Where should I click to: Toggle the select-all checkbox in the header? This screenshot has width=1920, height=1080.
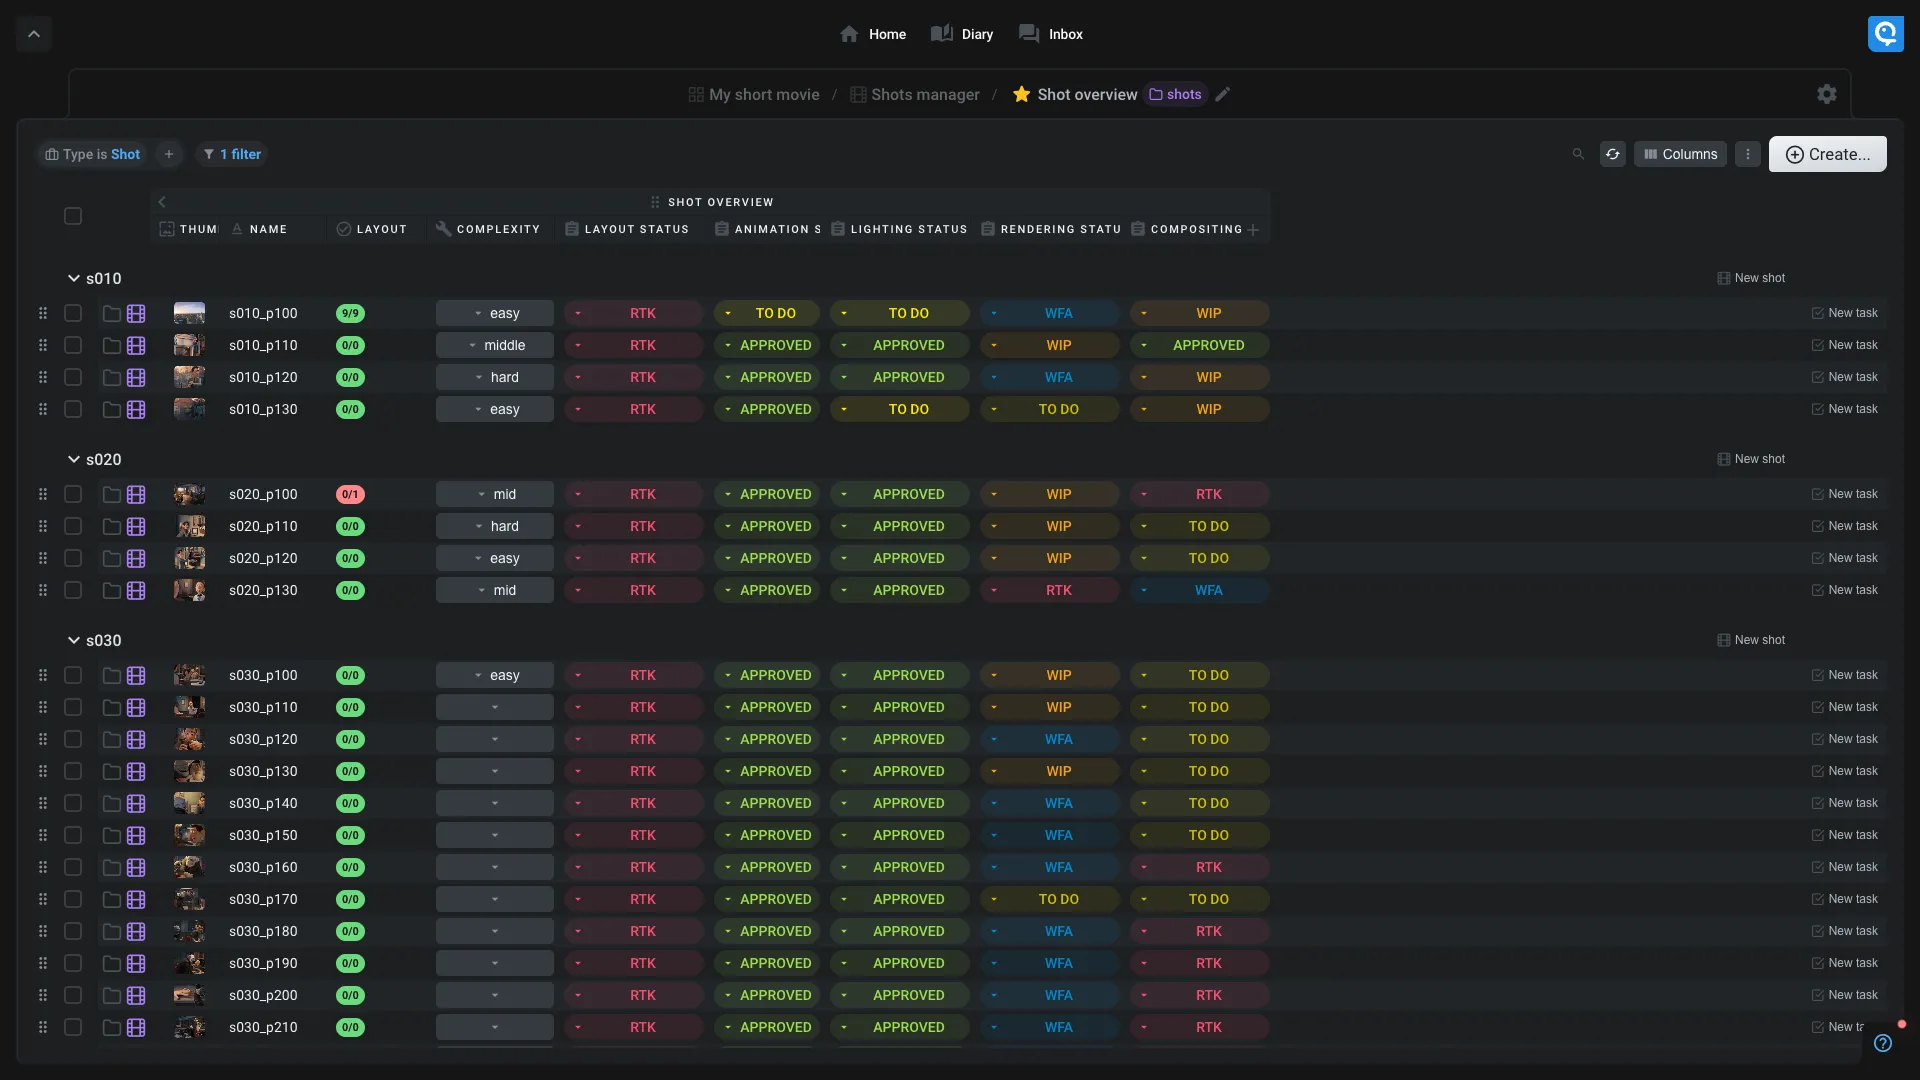coord(73,216)
